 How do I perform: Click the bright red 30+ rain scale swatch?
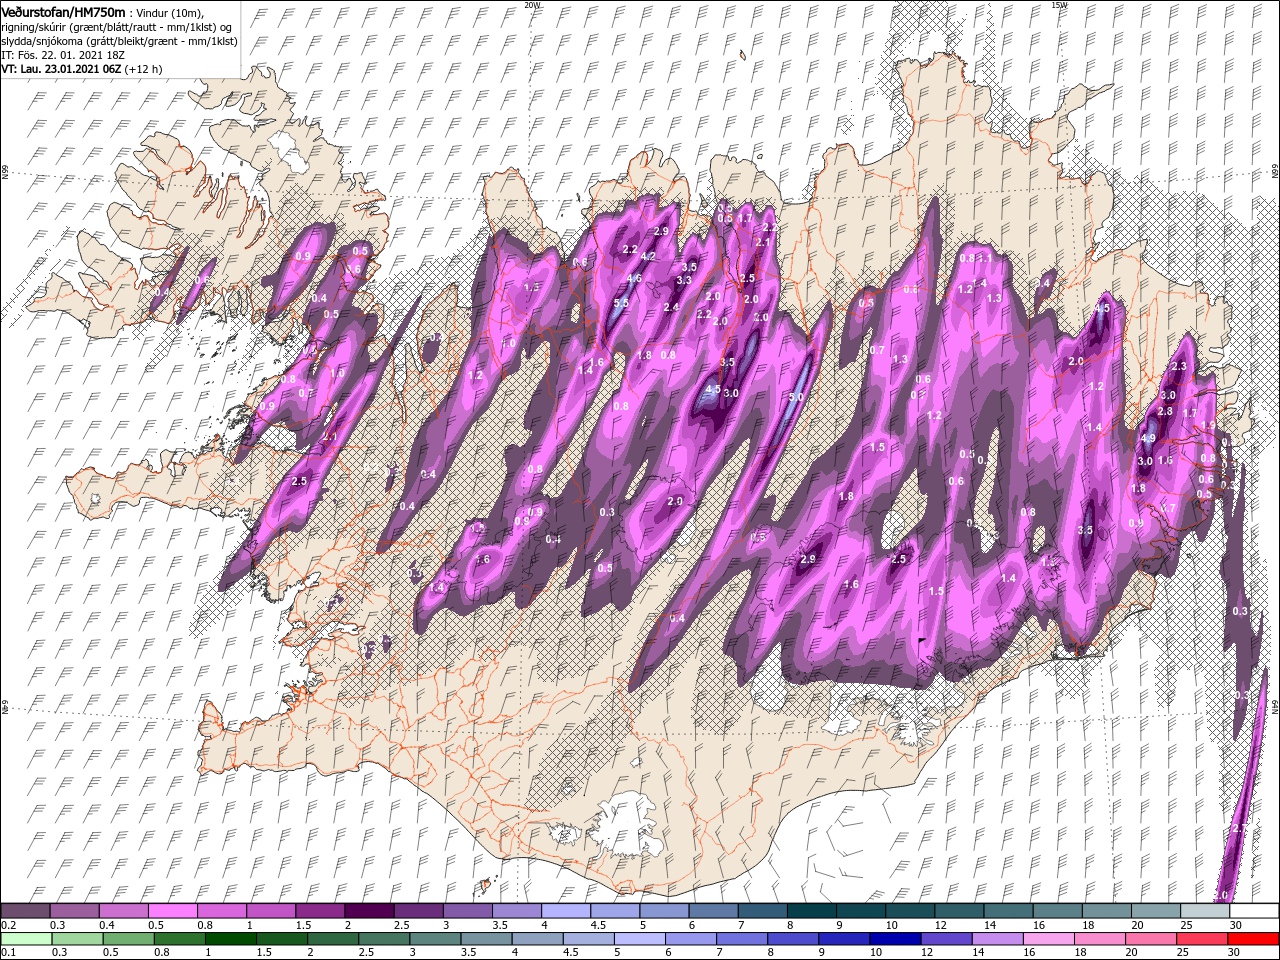[x=1252, y=939]
